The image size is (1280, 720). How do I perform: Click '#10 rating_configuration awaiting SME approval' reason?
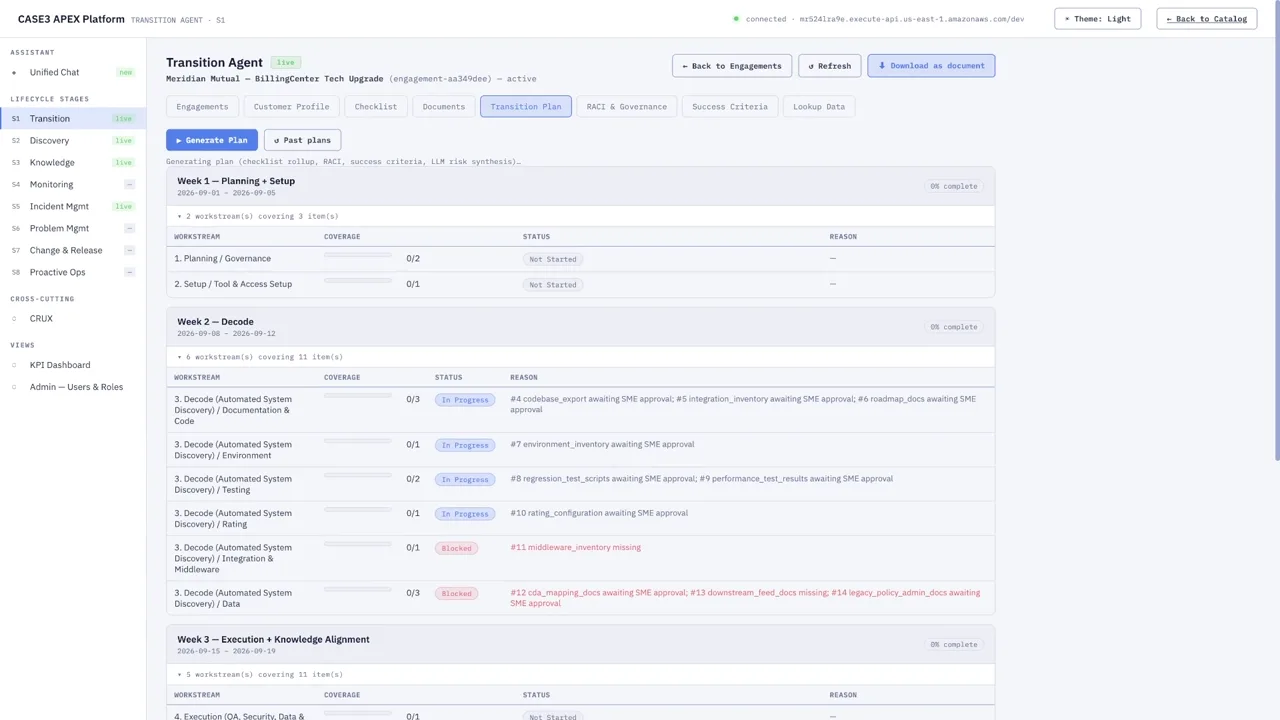[599, 513]
